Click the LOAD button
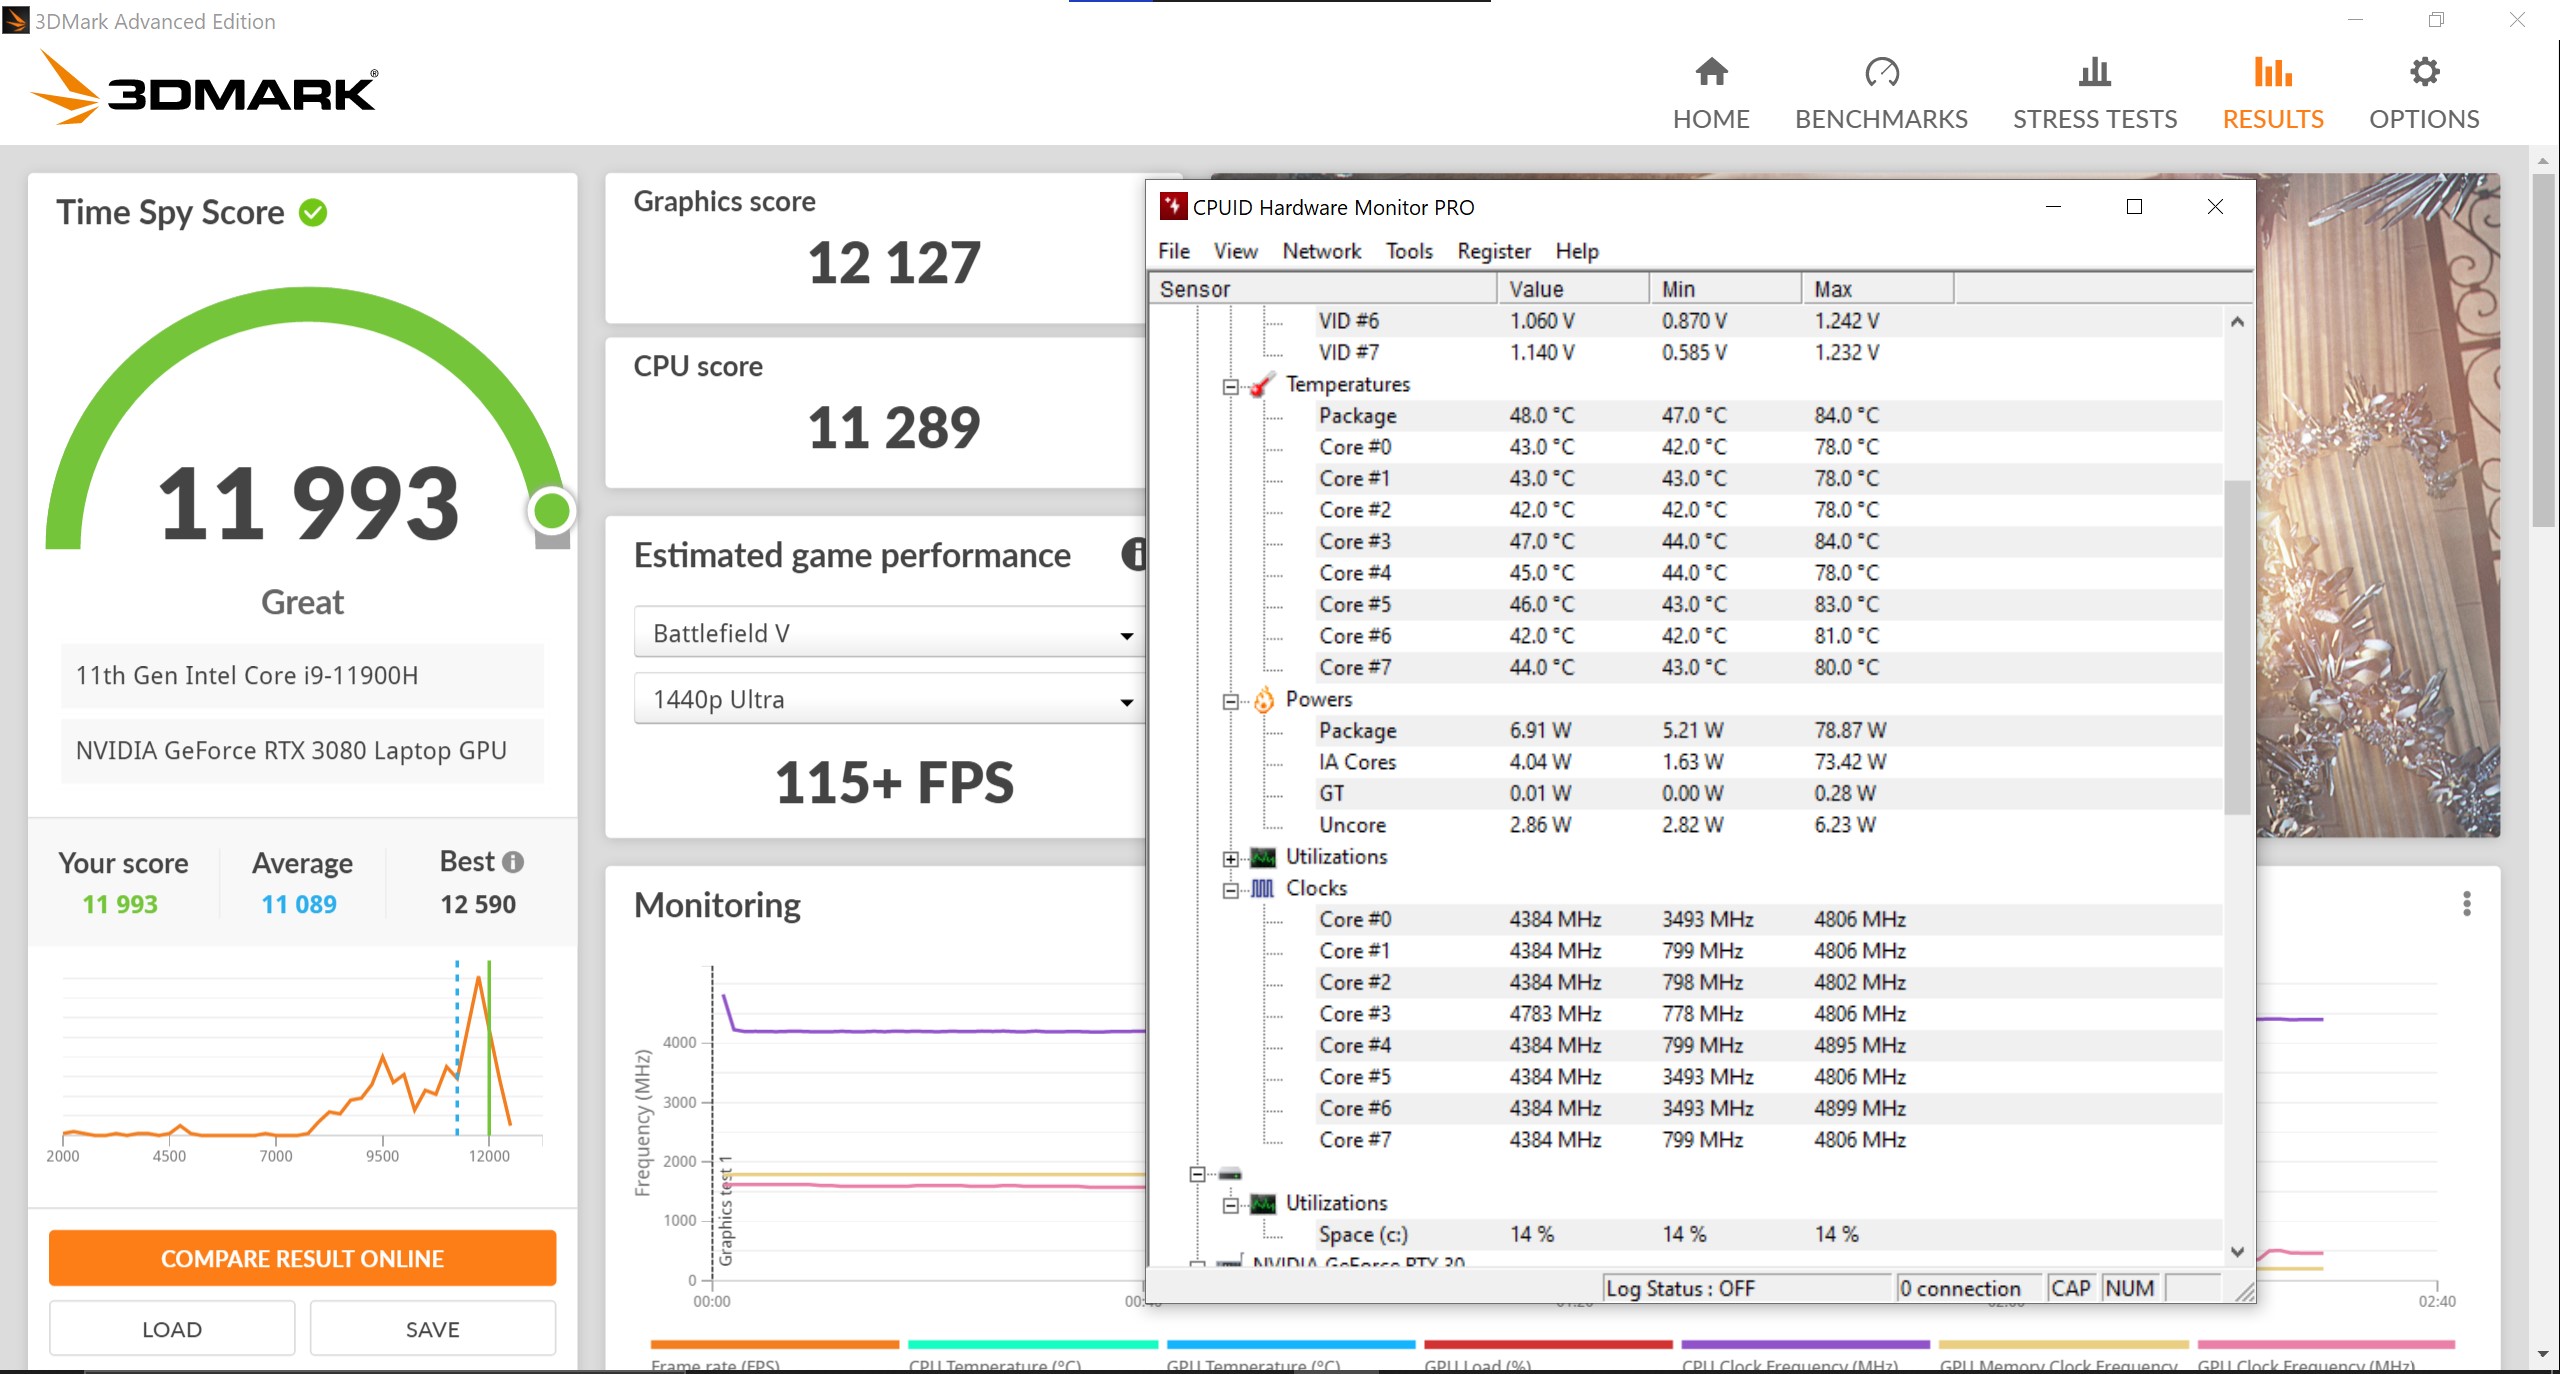2560x1374 pixels. (172, 1329)
